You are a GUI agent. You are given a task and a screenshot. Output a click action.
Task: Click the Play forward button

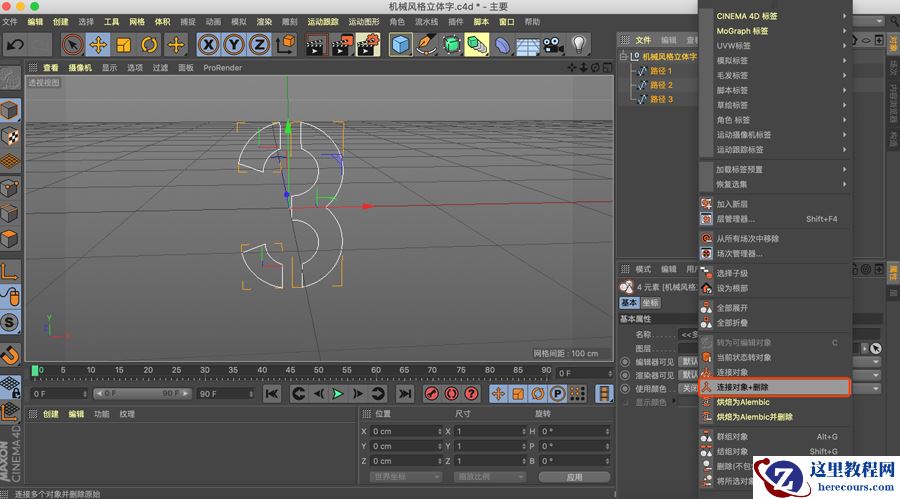338,393
